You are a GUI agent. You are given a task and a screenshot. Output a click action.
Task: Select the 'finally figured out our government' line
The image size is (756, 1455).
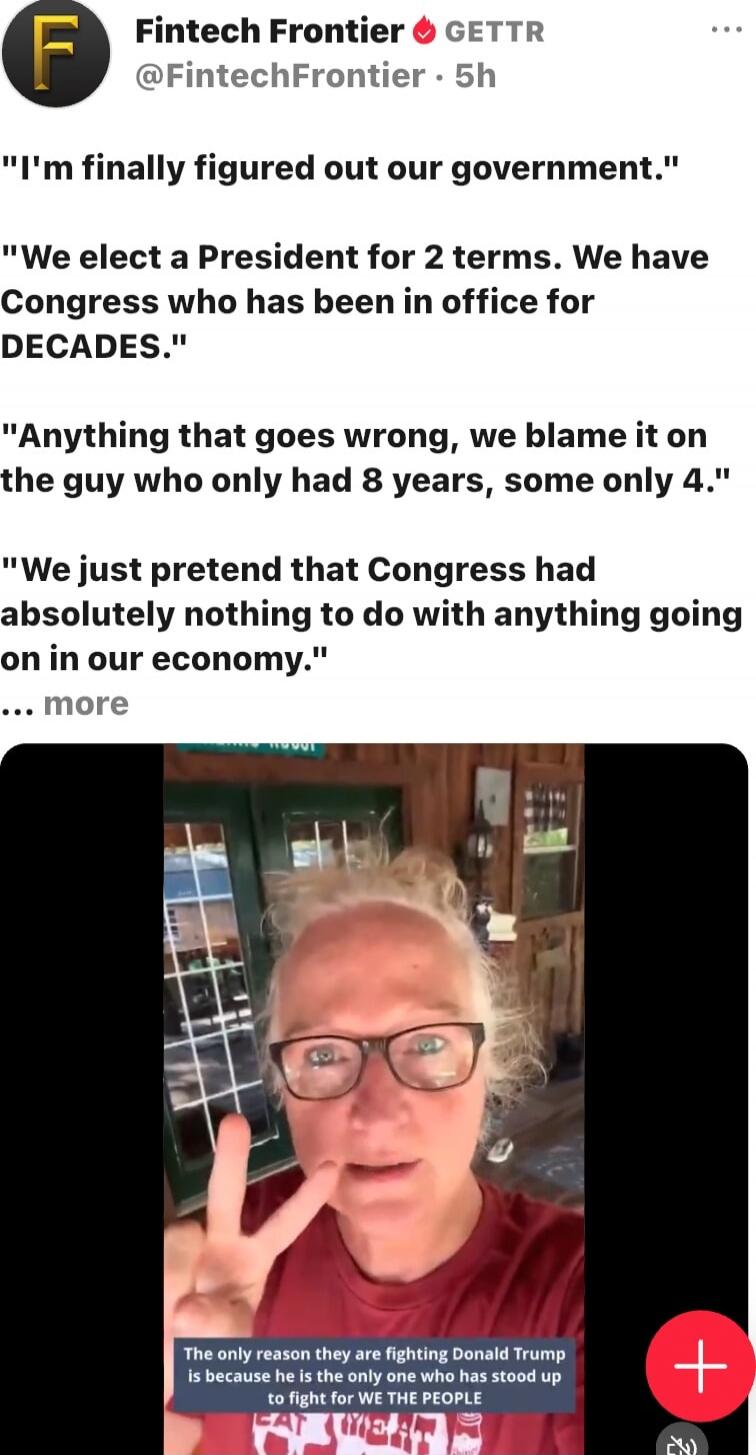(x=340, y=168)
